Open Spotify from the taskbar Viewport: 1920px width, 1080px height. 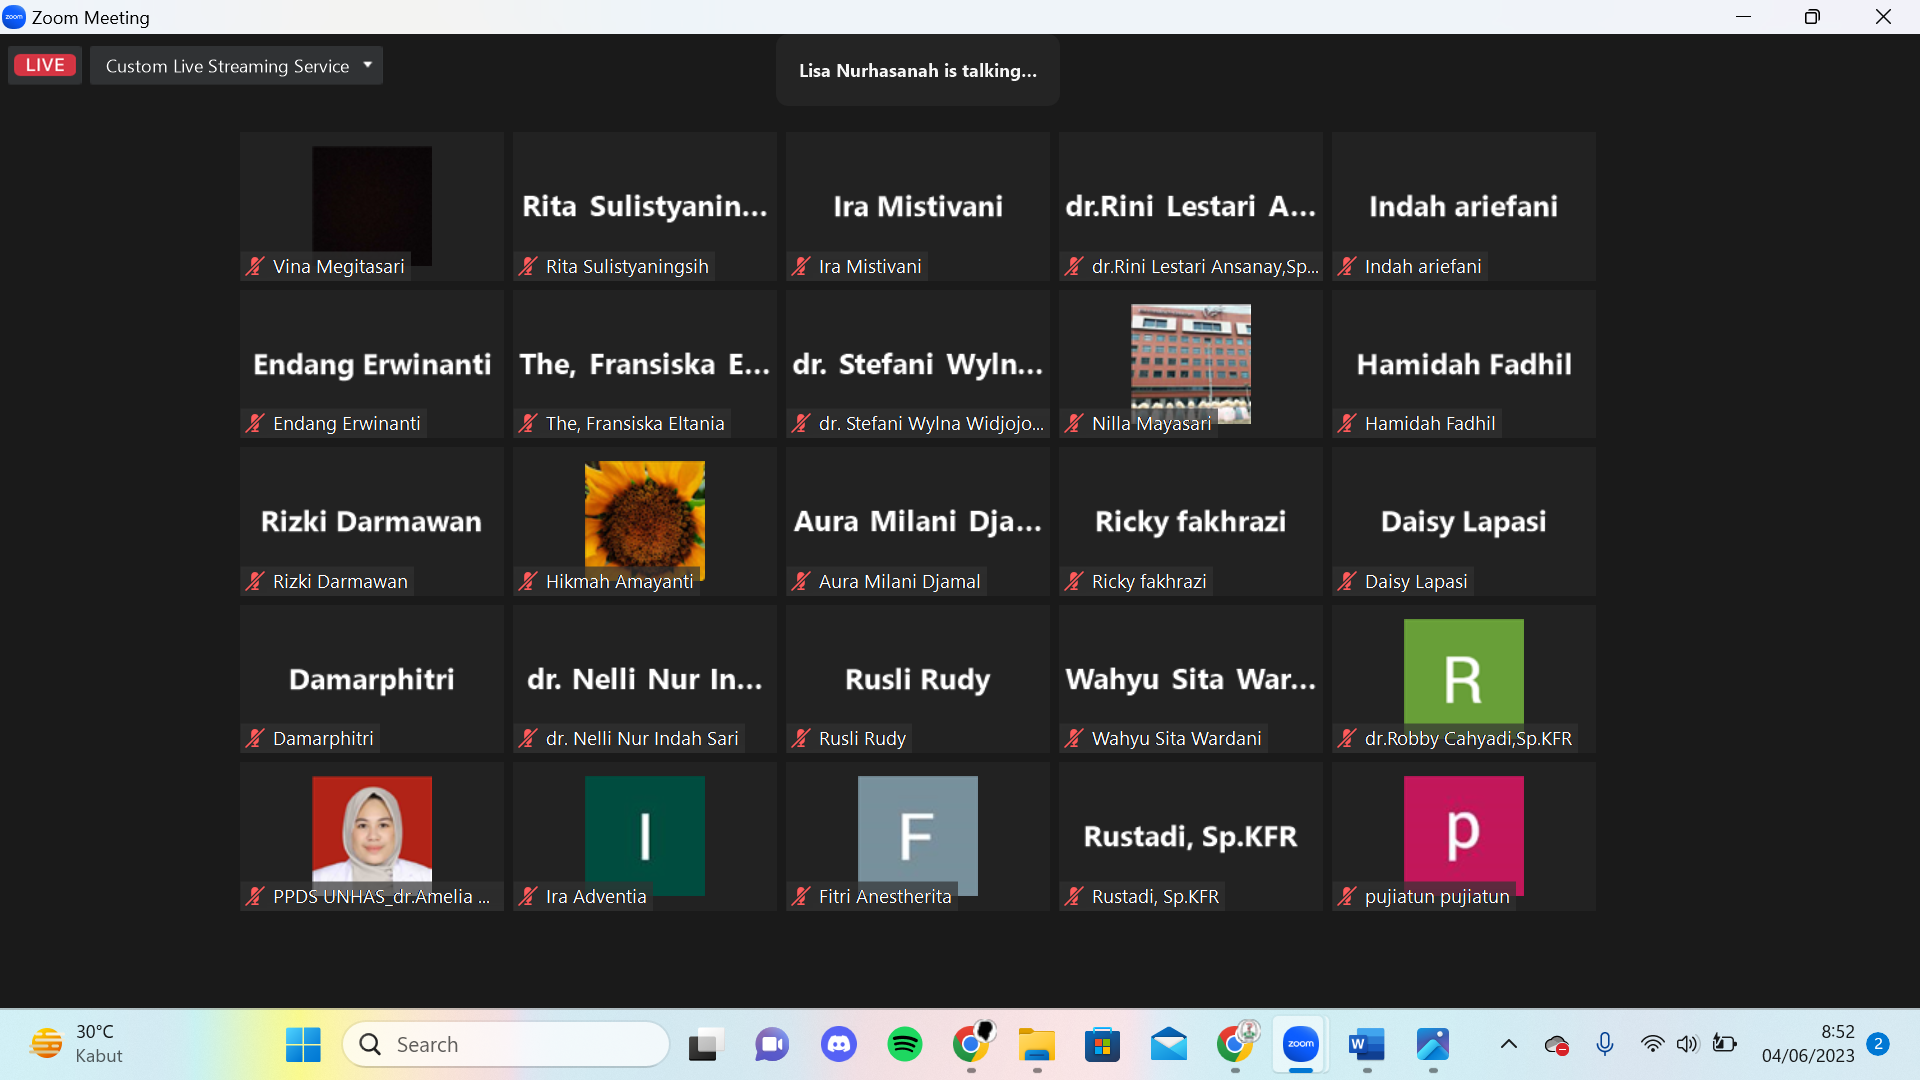pyautogui.click(x=904, y=1044)
